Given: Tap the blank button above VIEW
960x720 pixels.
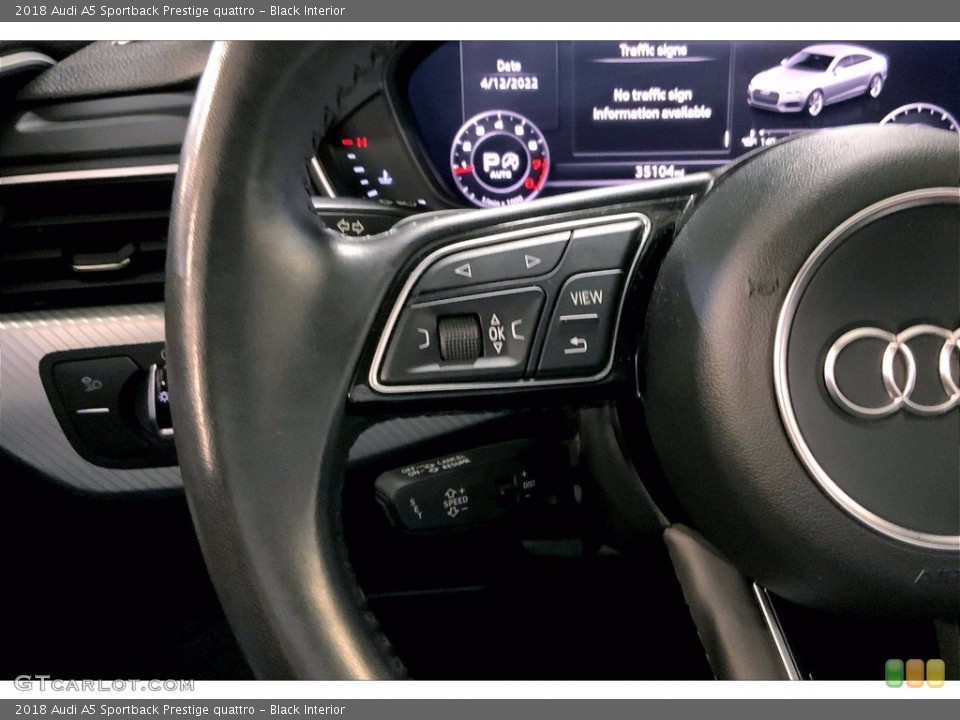Looking at the screenshot, I should tap(604, 247).
